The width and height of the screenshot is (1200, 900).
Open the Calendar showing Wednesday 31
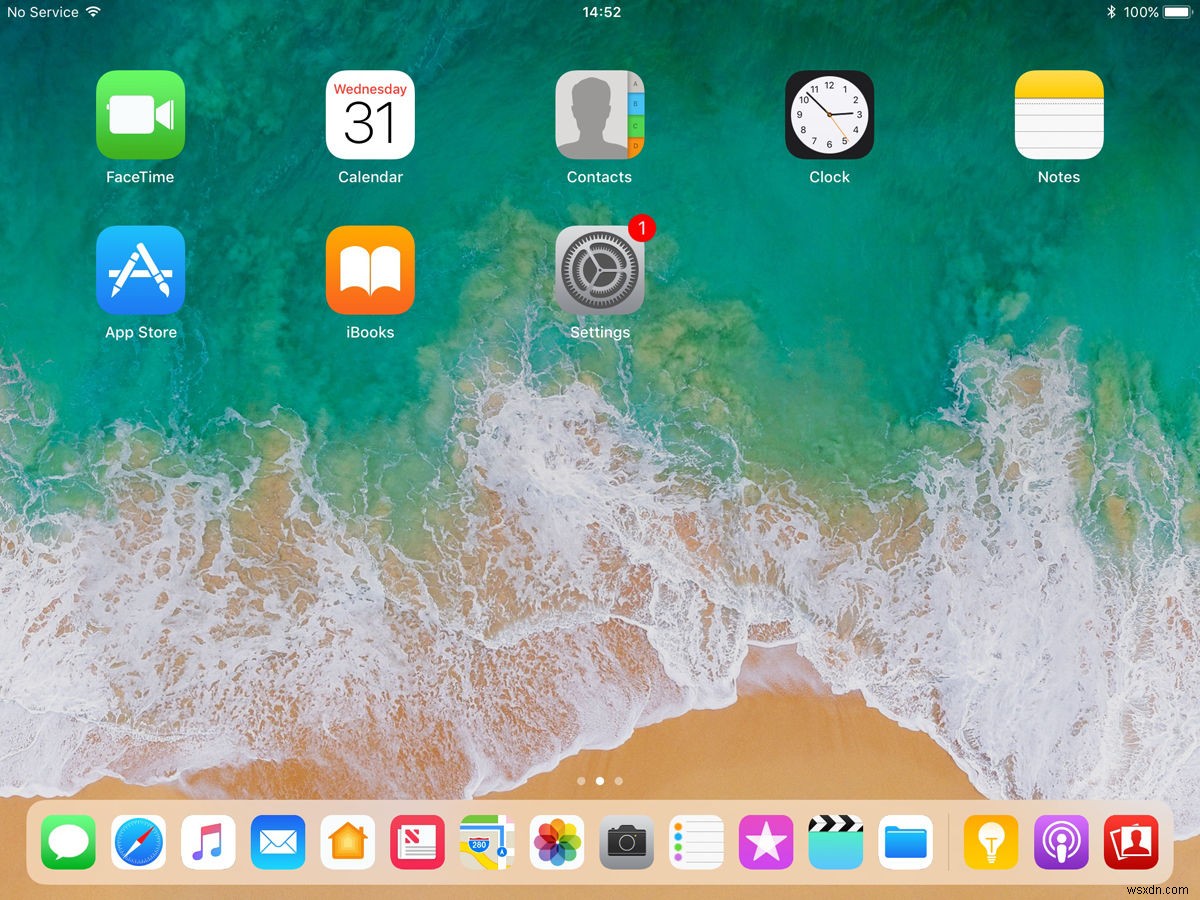coord(371,115)
